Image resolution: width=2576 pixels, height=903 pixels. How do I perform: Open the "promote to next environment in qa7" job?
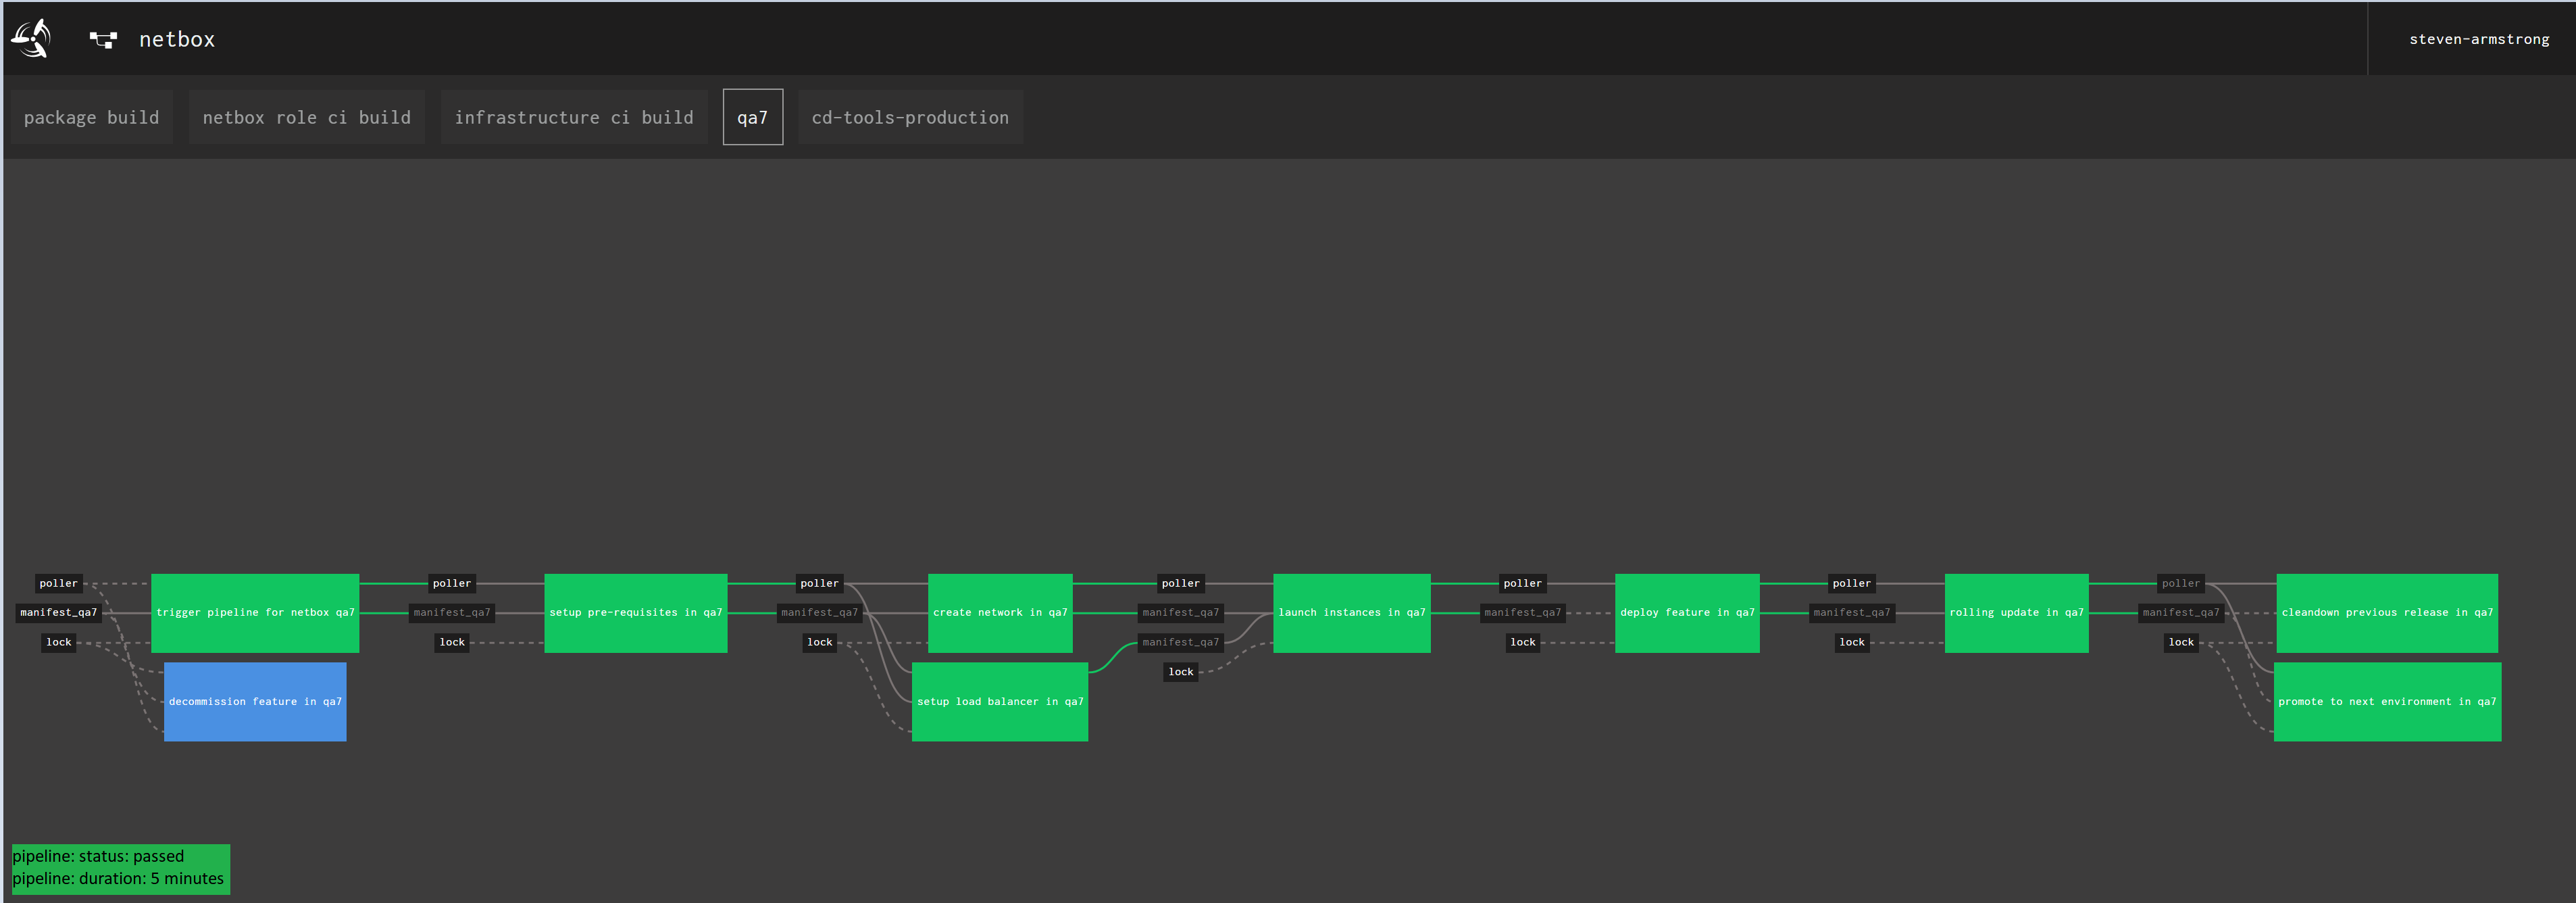click(2388, 701)
